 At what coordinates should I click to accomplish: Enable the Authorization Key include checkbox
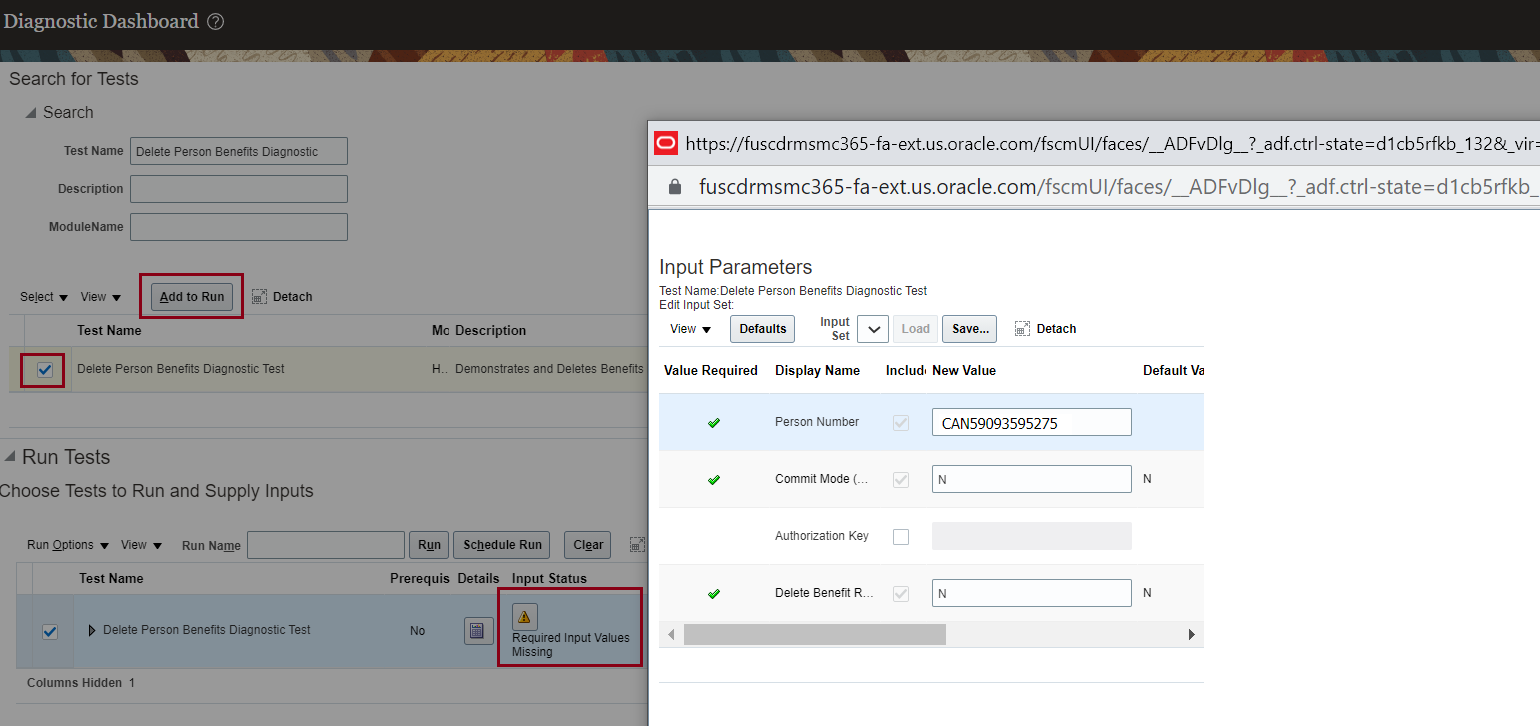pos(901,536)
